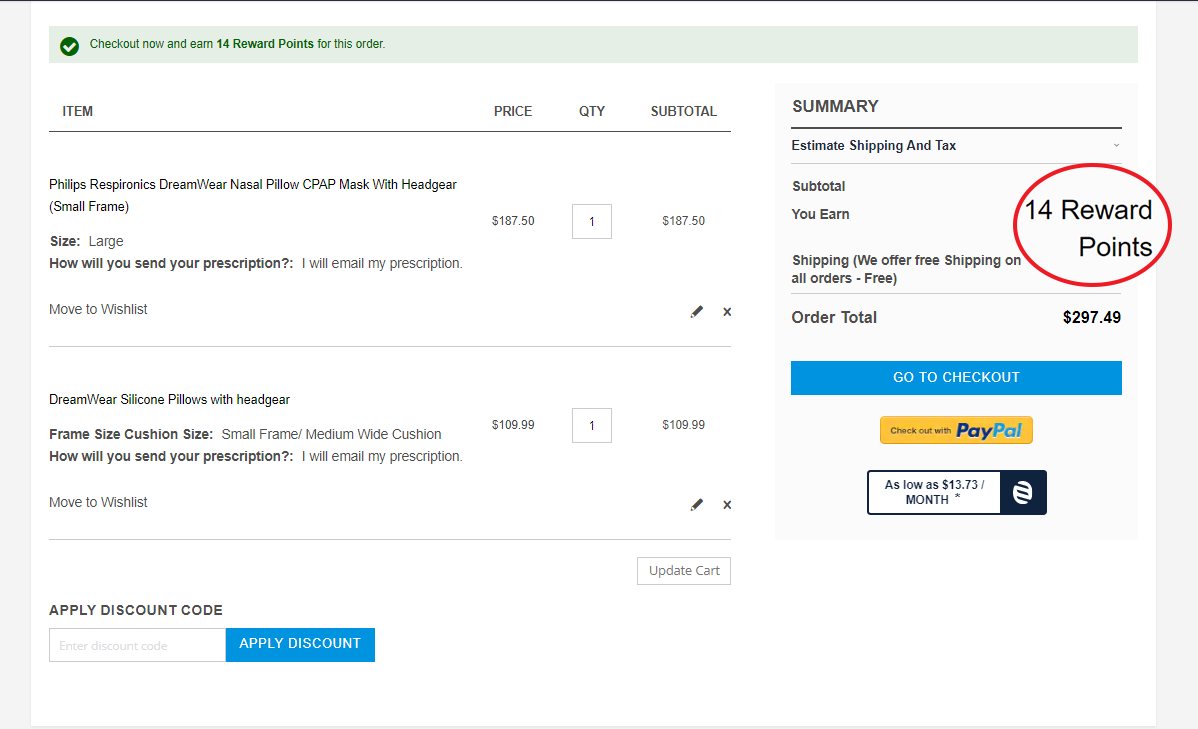Viewport: 1198px width, 729px height.
Task: Click the Size: Large option text
Action: click(86, 241)
